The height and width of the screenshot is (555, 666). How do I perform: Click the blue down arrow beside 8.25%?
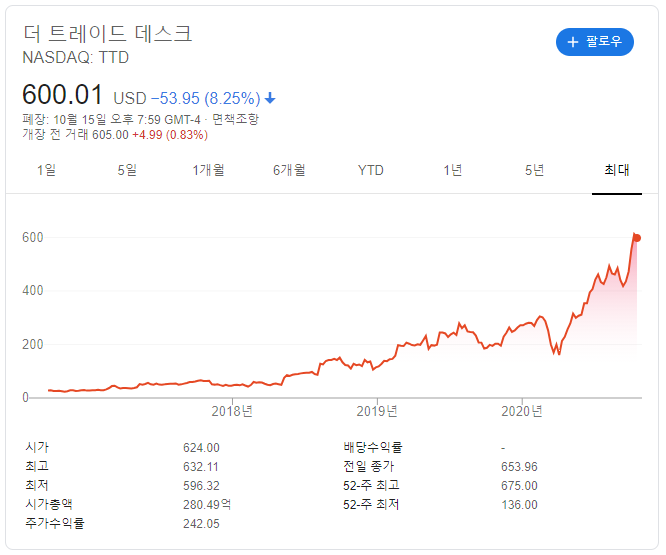pos(270,99)
